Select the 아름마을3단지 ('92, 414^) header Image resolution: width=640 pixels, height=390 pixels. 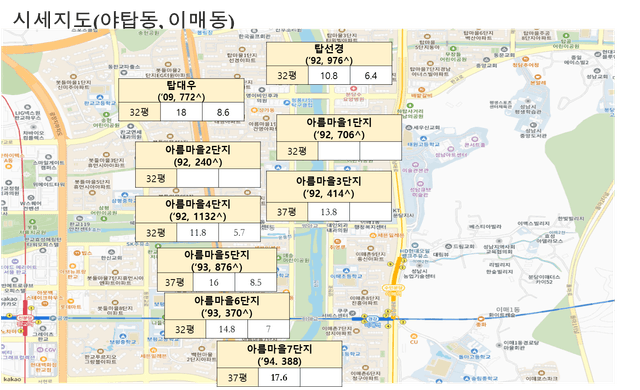329,187
